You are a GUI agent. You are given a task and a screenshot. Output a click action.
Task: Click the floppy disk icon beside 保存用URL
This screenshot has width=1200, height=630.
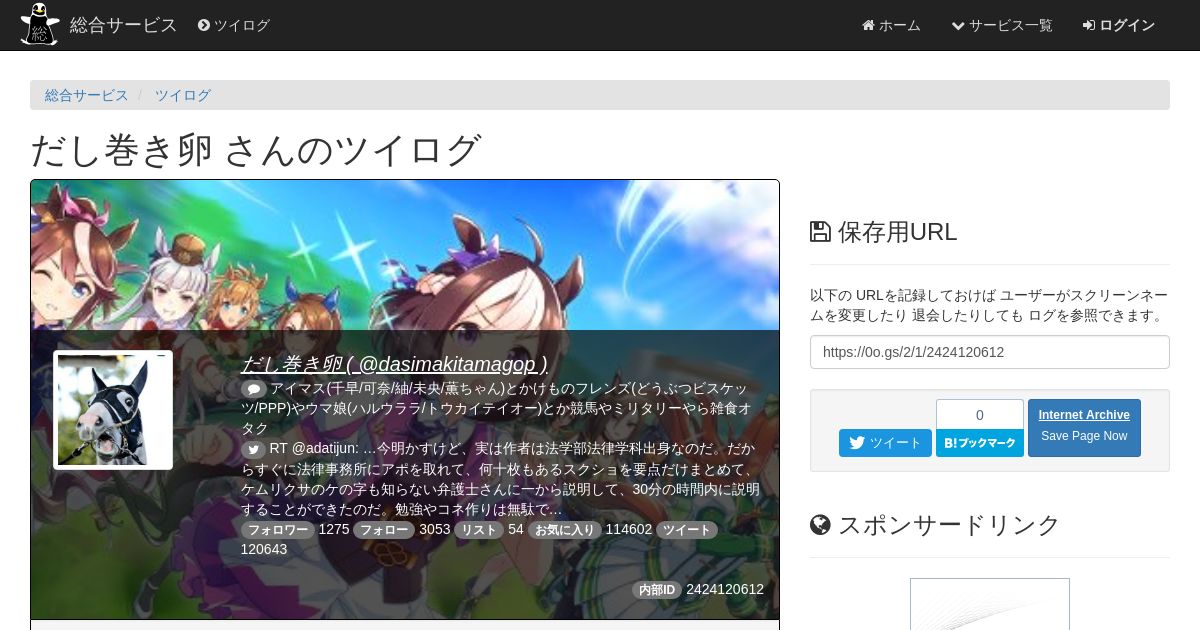820,232
